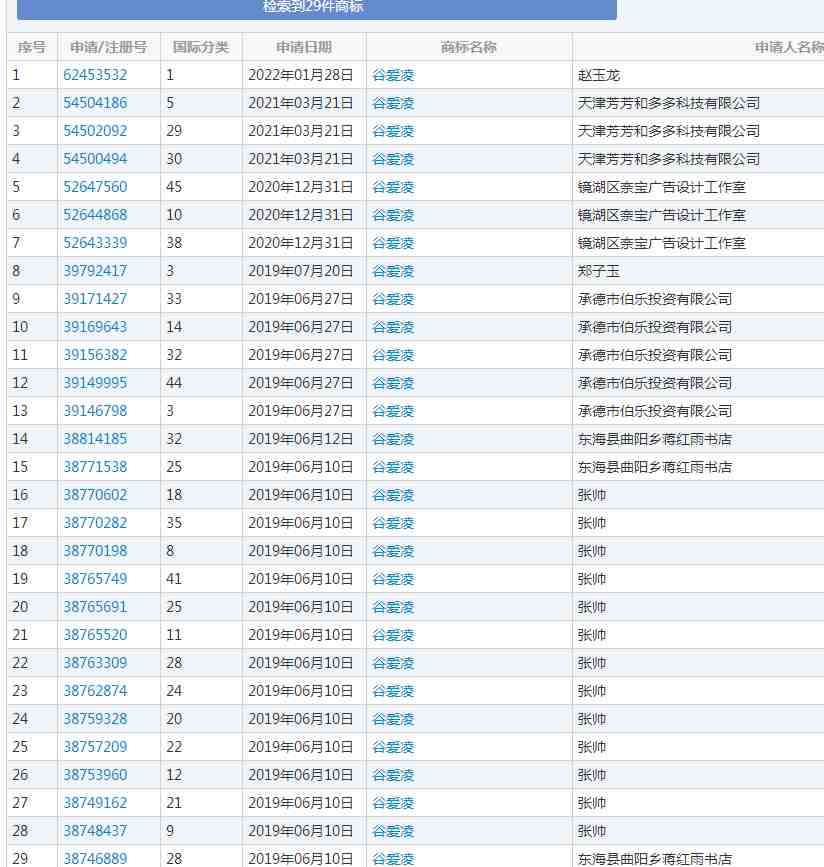Open registration number 52644868 link
The height and width of the screenshot is (867, 824).
coord(95,215)
